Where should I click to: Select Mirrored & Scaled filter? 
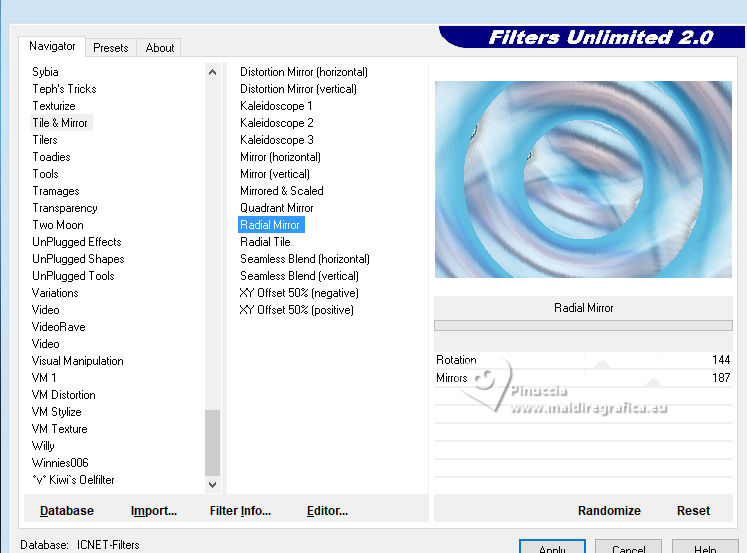(282, 191)
